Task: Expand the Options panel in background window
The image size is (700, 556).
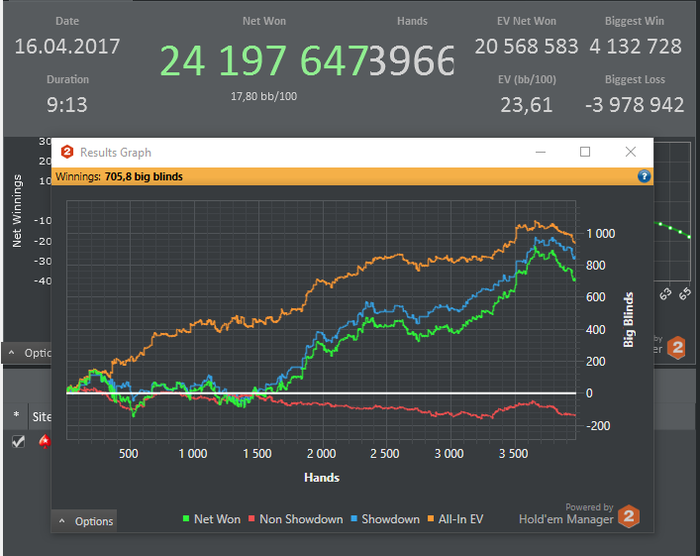Action: [x=27, y=353]
